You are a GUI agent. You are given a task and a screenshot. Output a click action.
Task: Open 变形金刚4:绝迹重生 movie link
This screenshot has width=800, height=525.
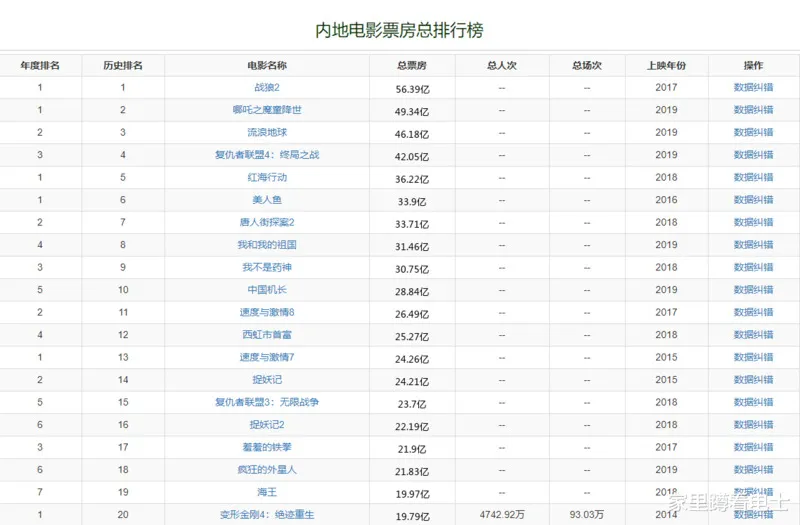267,514
